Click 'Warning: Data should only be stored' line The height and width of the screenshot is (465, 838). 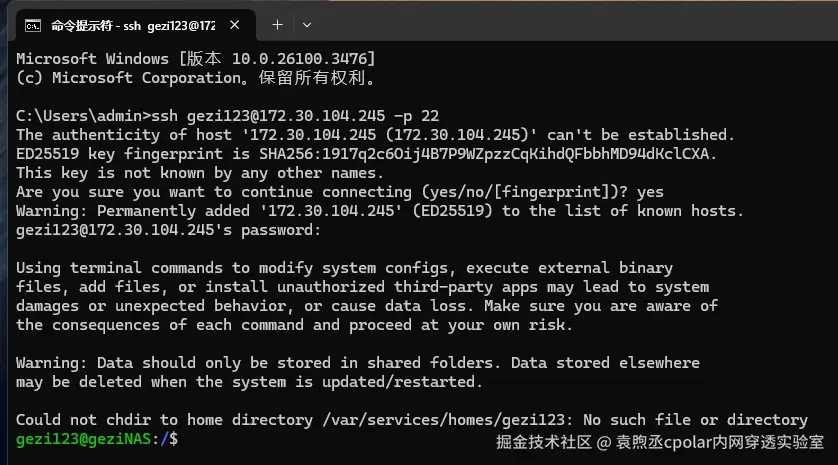click(x=357, y=363)
